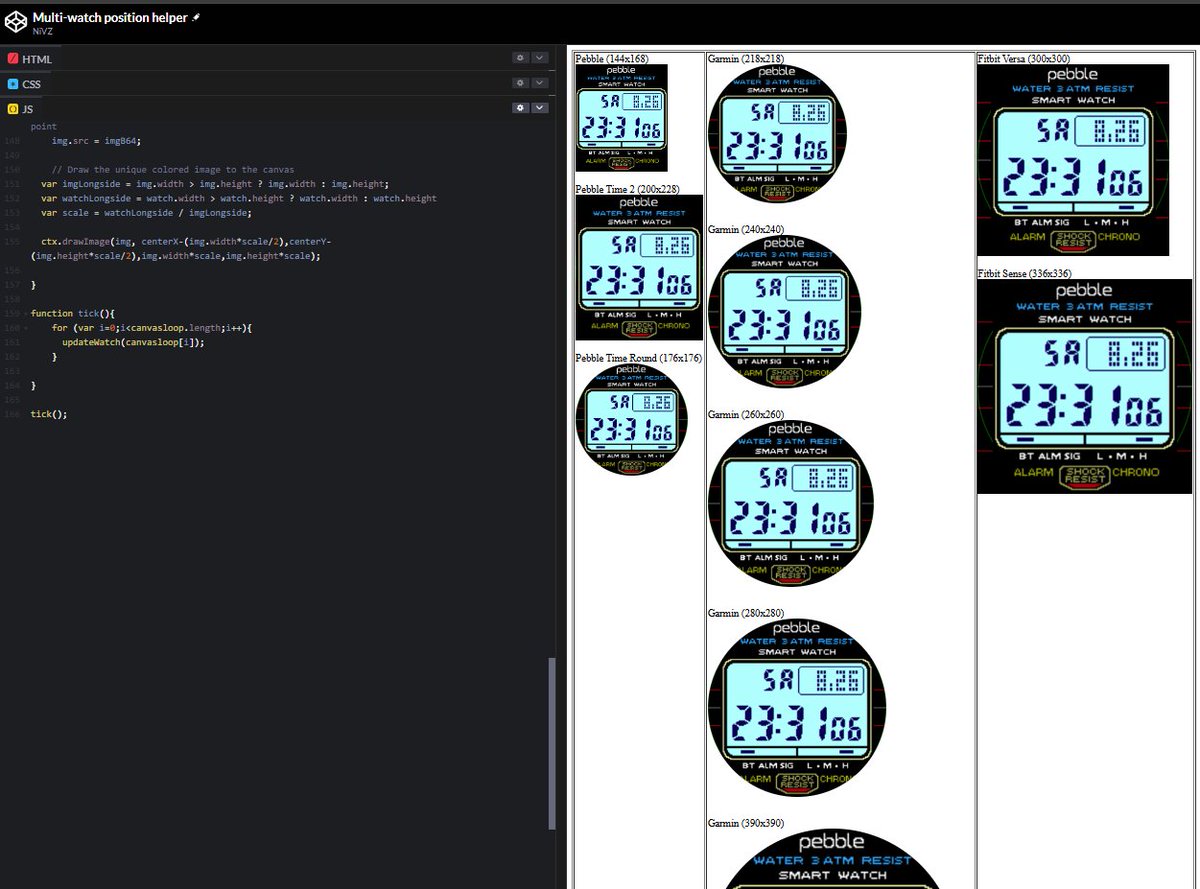
Task: Click the divider handle between editor and preview
Action: pos(562,466)
